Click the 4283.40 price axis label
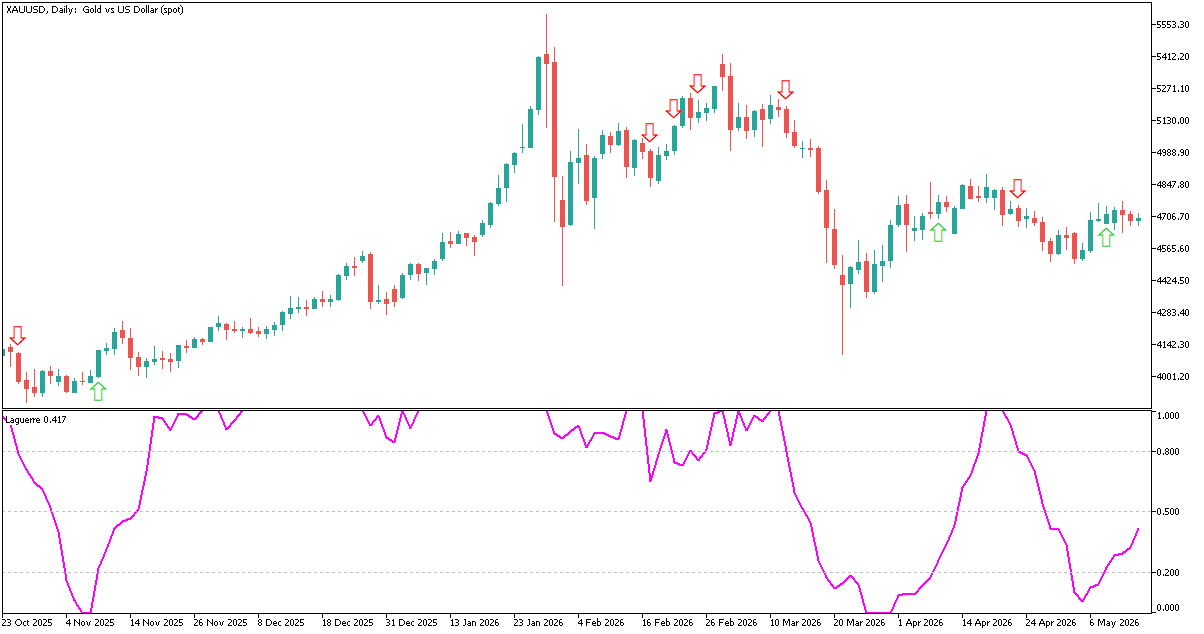This screenshot has height=634, width=1204. pyautogui.click(x=1174, y=313)
